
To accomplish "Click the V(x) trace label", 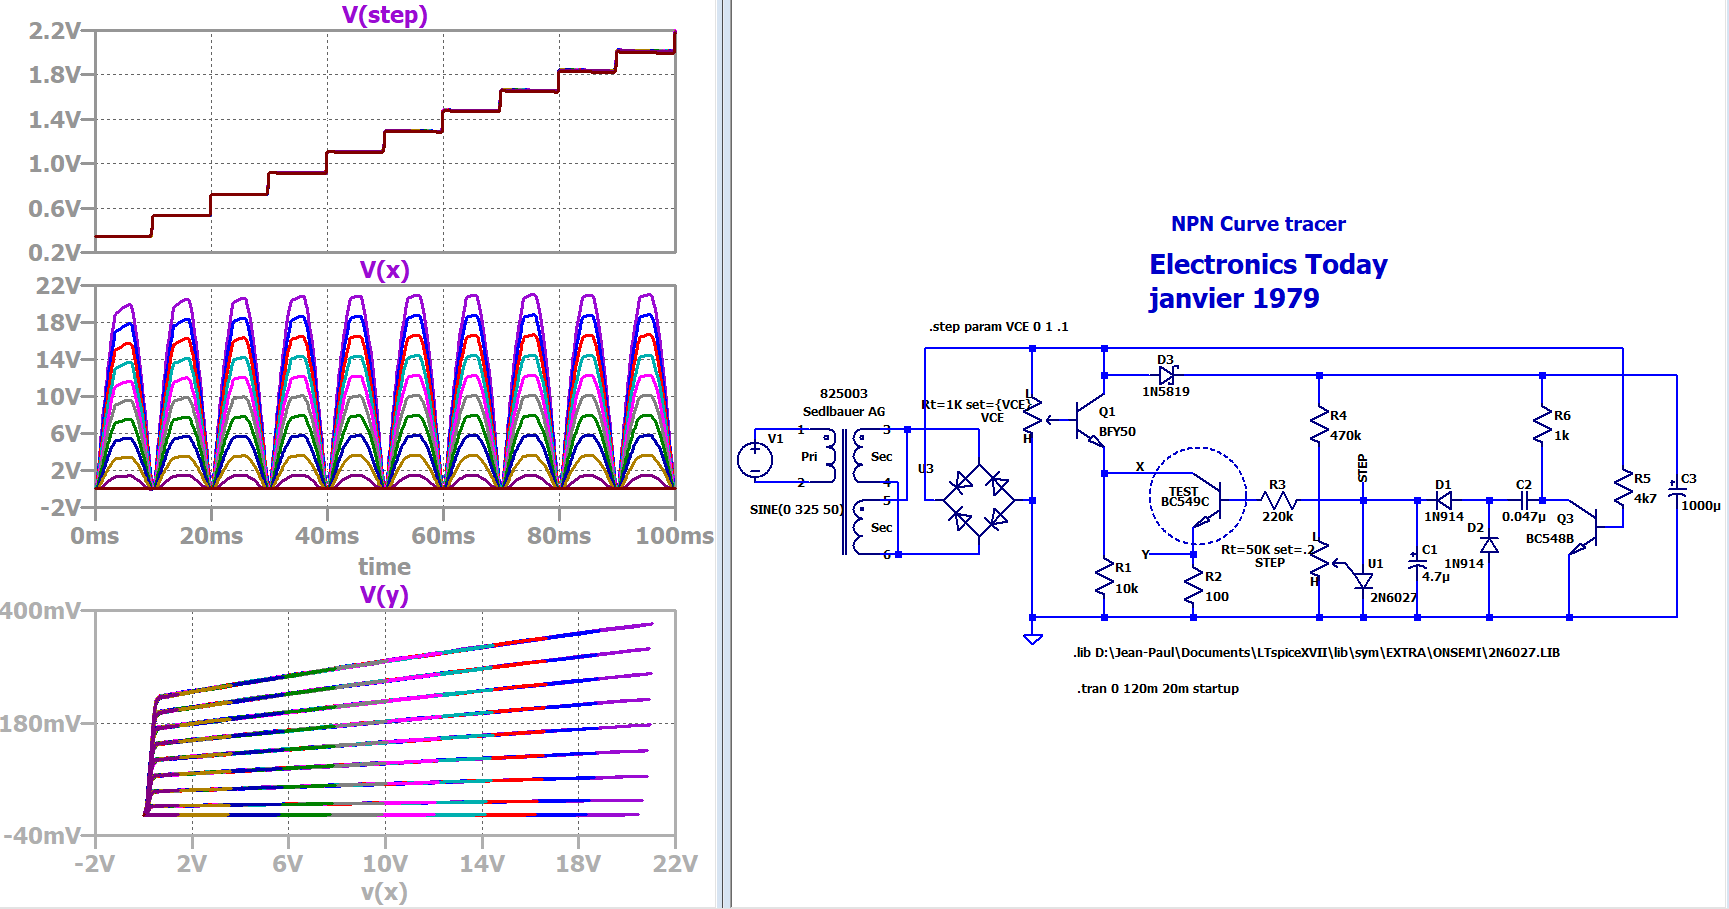I will (x=384, y=270).
